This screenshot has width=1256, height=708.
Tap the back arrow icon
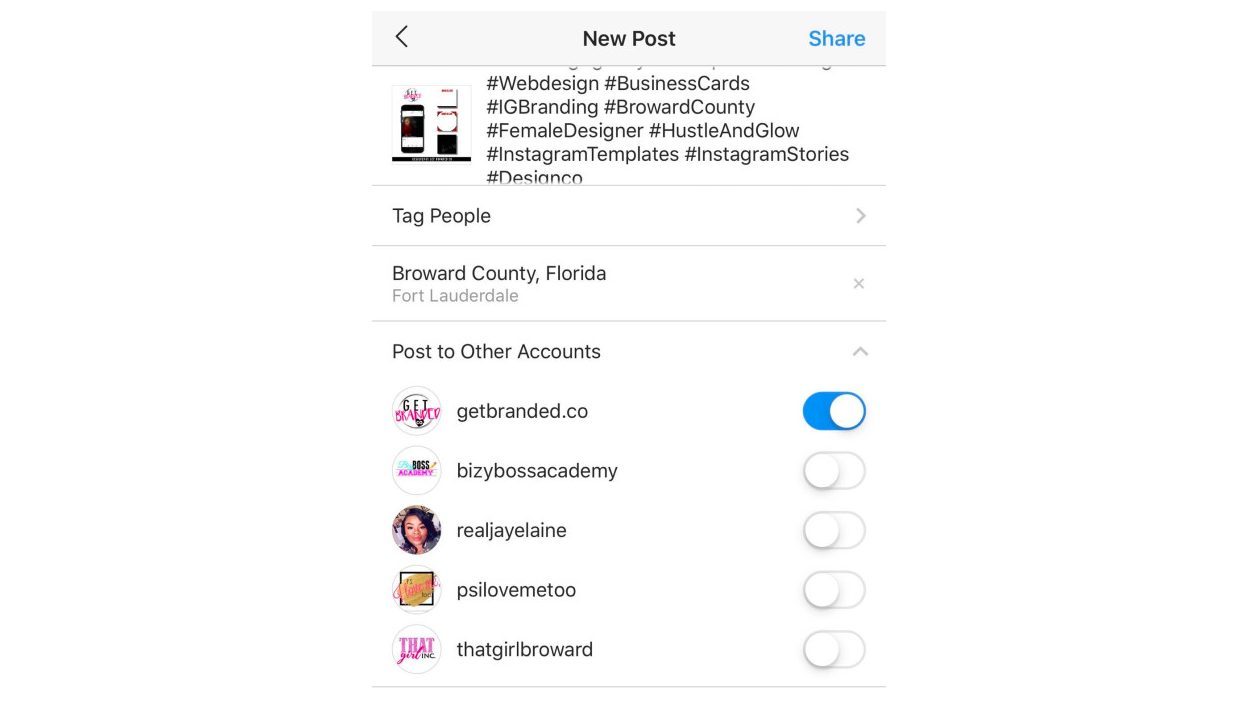402,37
